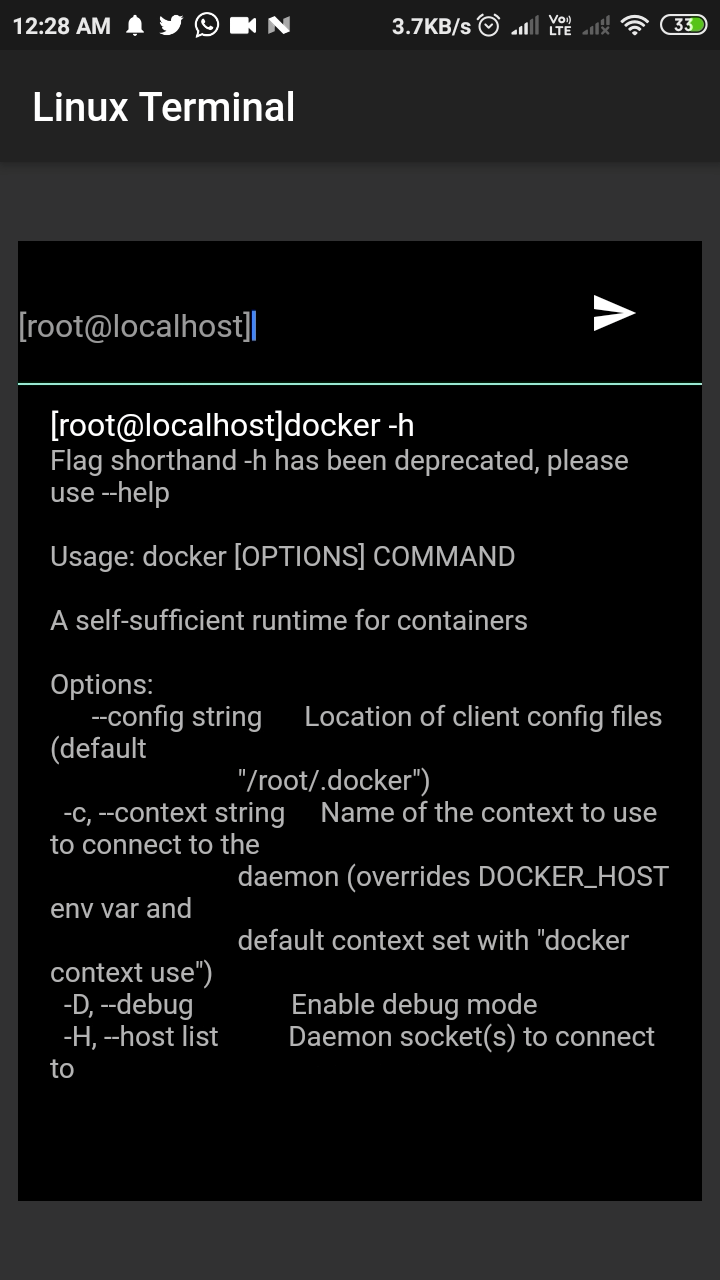
Task: Select the 'Usage: docker [OPTIONS] COMMAND' line
Action: click(x=282, y=557)
